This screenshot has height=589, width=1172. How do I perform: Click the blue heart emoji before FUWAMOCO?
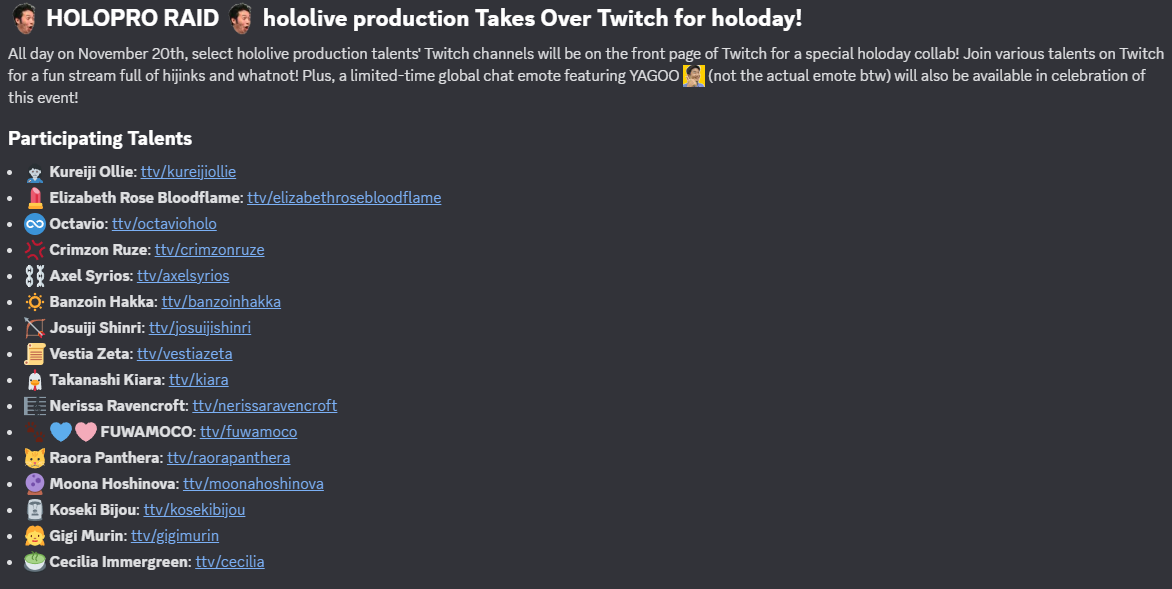coord(61,432)
